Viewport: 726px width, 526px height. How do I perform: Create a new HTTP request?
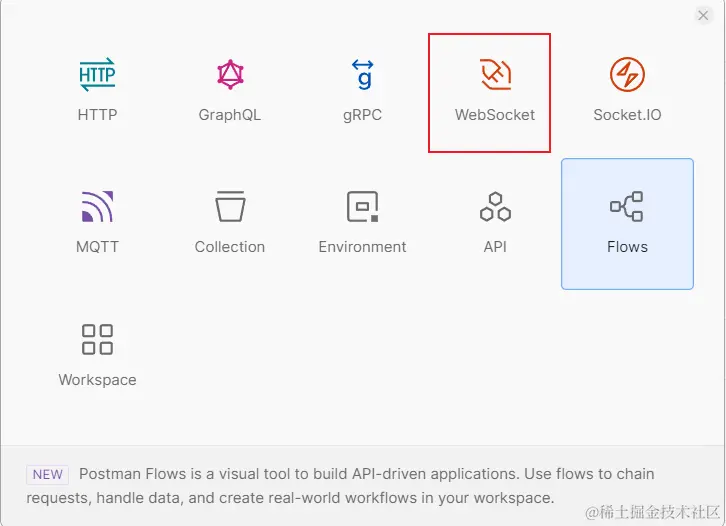tap(97, 90)
